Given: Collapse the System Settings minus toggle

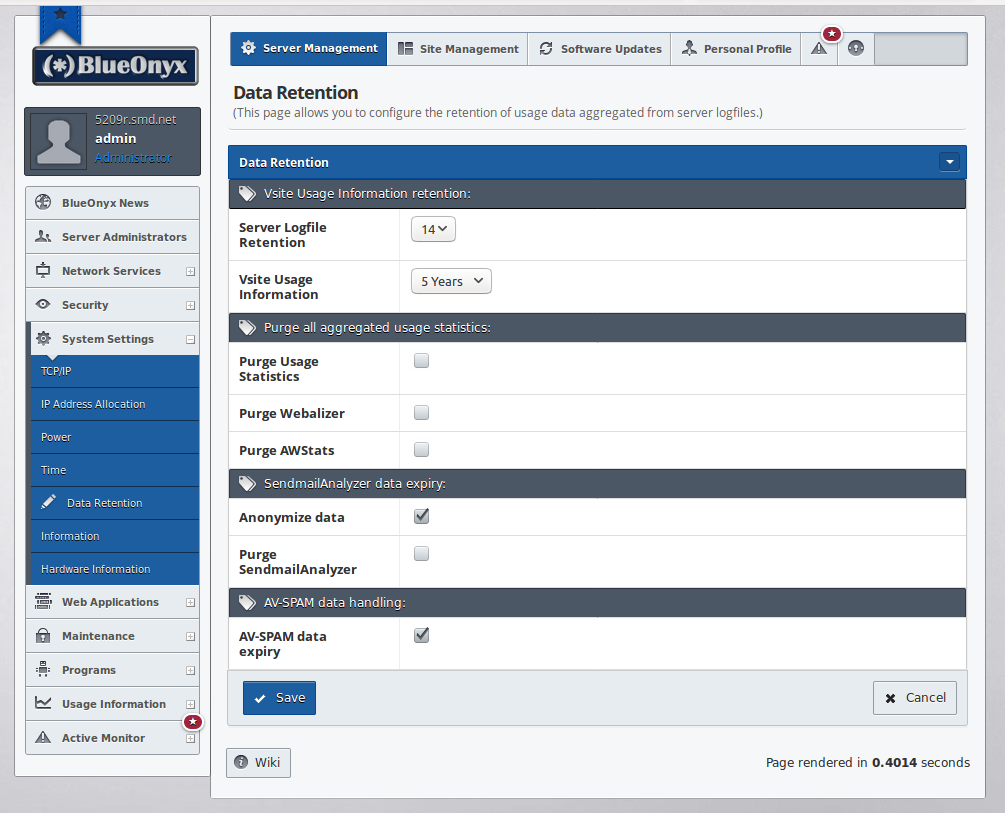Looking at the screenshot, I should [x=190, y=339].
